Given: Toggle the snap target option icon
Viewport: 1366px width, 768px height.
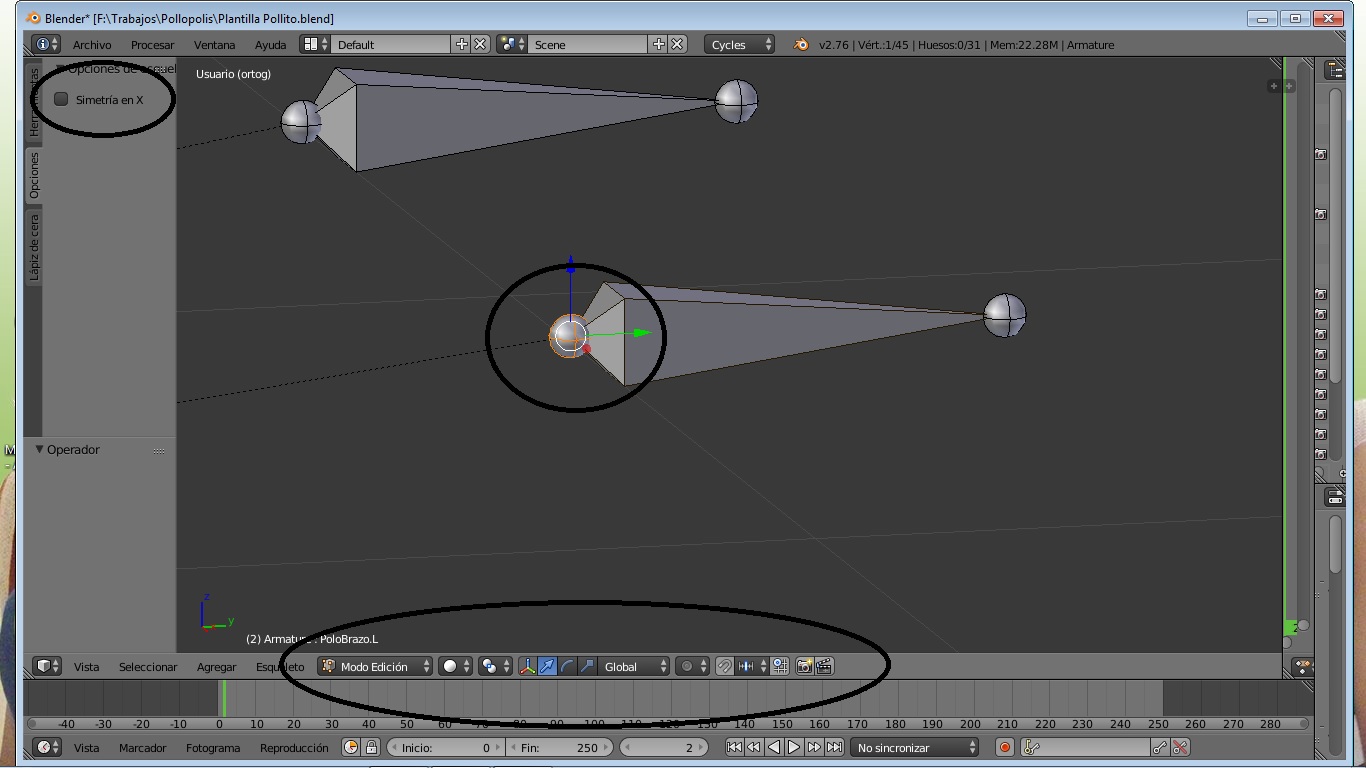Looking at the screenshot, I should pyautogui.click(x=780, y=666).
